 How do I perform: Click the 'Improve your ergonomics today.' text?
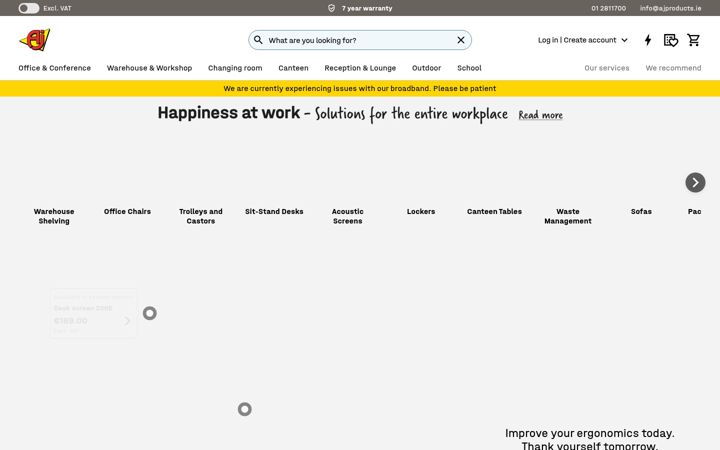point(590,433)
